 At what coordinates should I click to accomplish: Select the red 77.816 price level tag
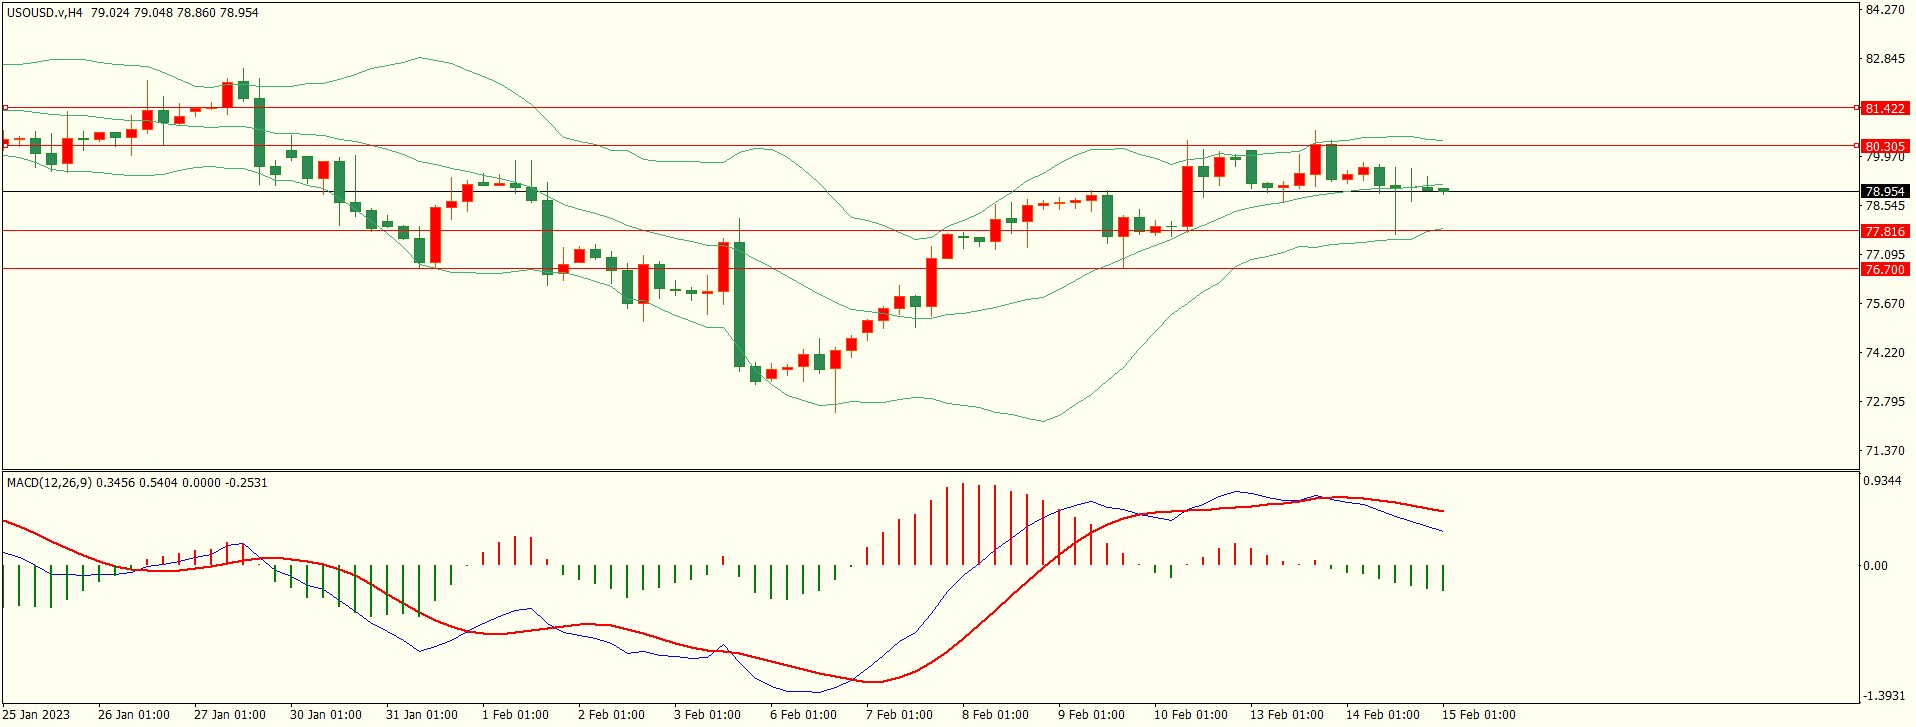[1884, 231]
